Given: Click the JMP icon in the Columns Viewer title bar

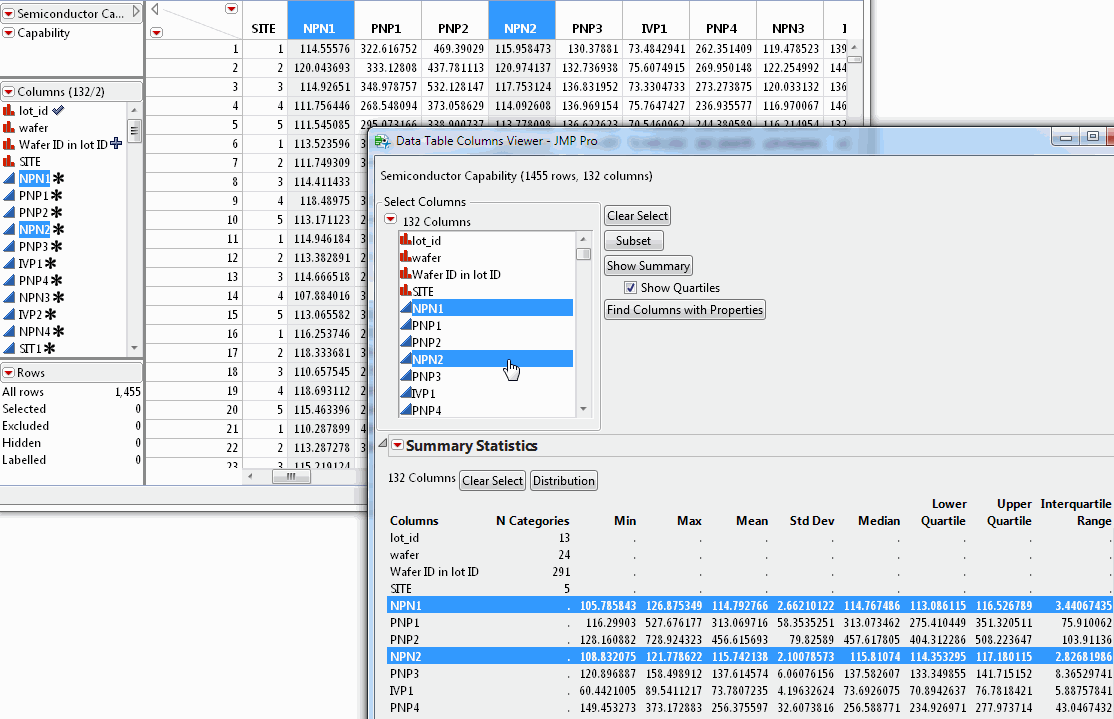Looking at the screenshot, I should coord(383,141).
